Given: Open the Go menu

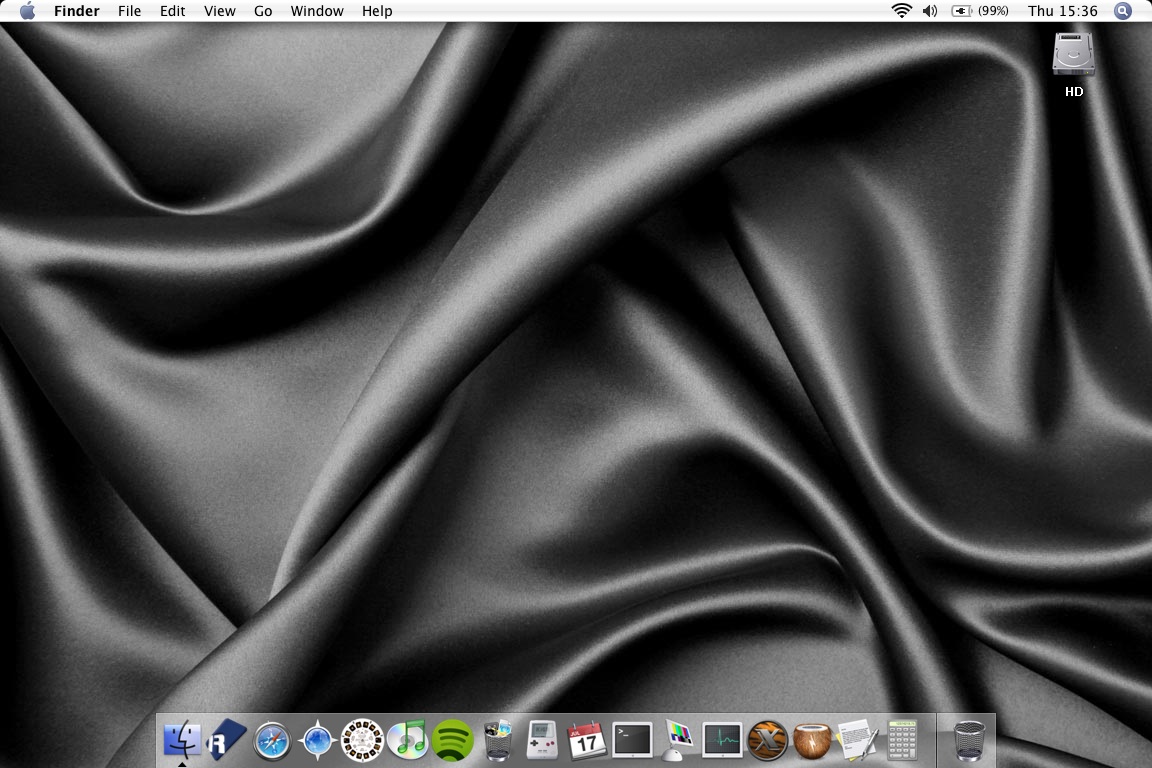Looking at the screenshot, I should pos(263,11).
